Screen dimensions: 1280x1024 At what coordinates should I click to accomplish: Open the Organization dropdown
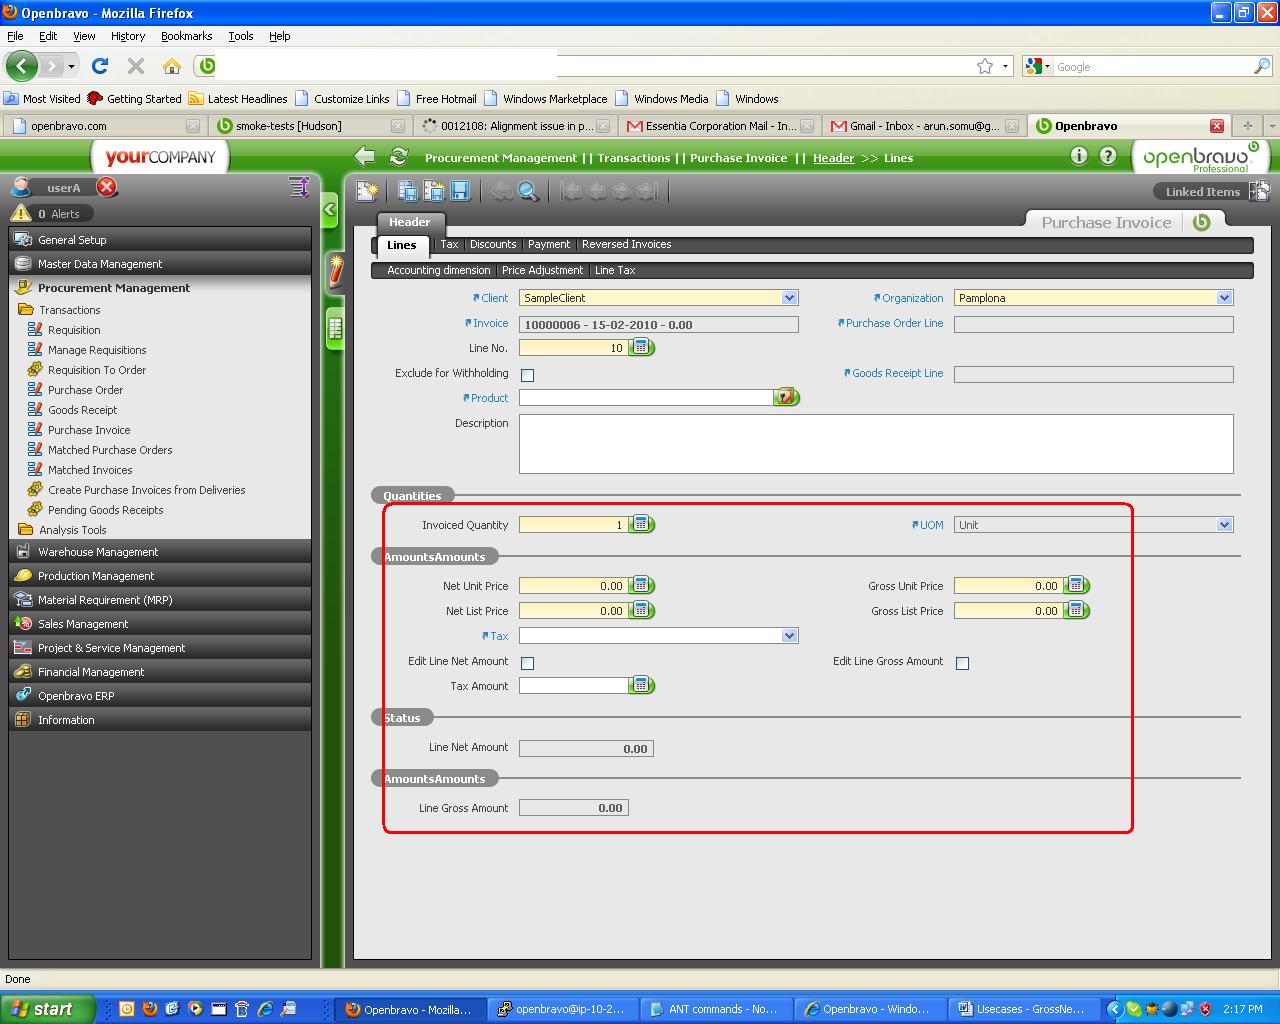pos(1224,298)
